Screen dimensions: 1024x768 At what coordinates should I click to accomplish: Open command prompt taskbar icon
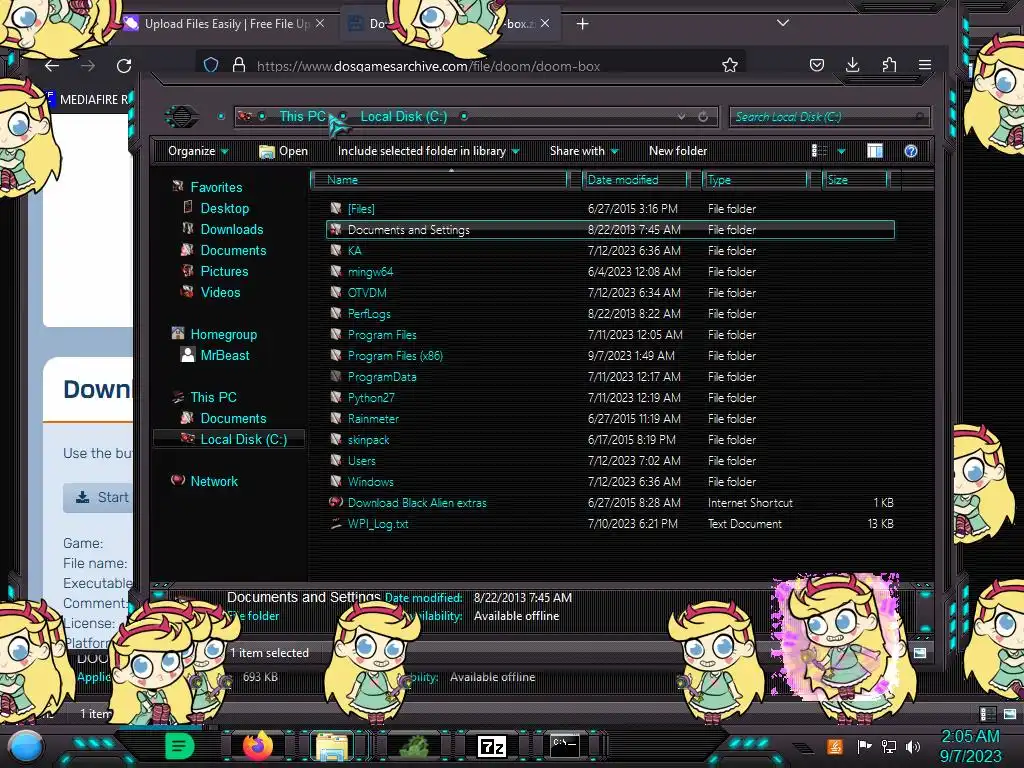564,745
